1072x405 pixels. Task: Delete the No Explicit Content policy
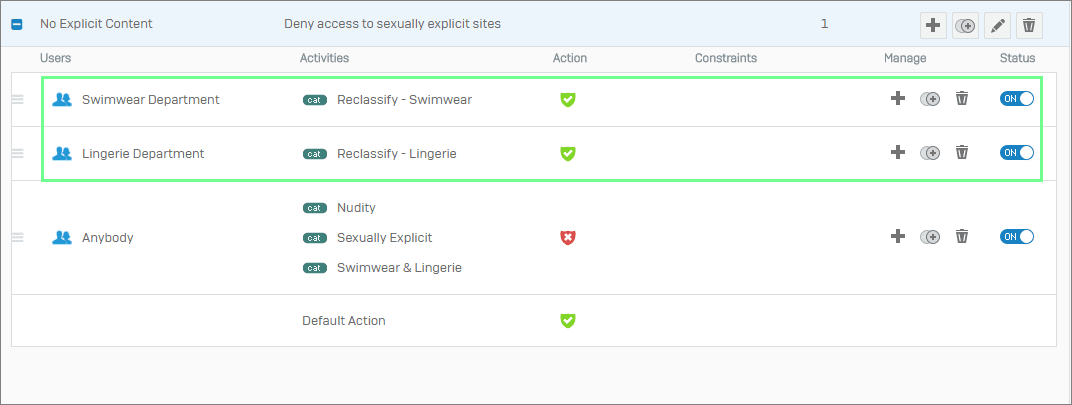pos(1029,26)
